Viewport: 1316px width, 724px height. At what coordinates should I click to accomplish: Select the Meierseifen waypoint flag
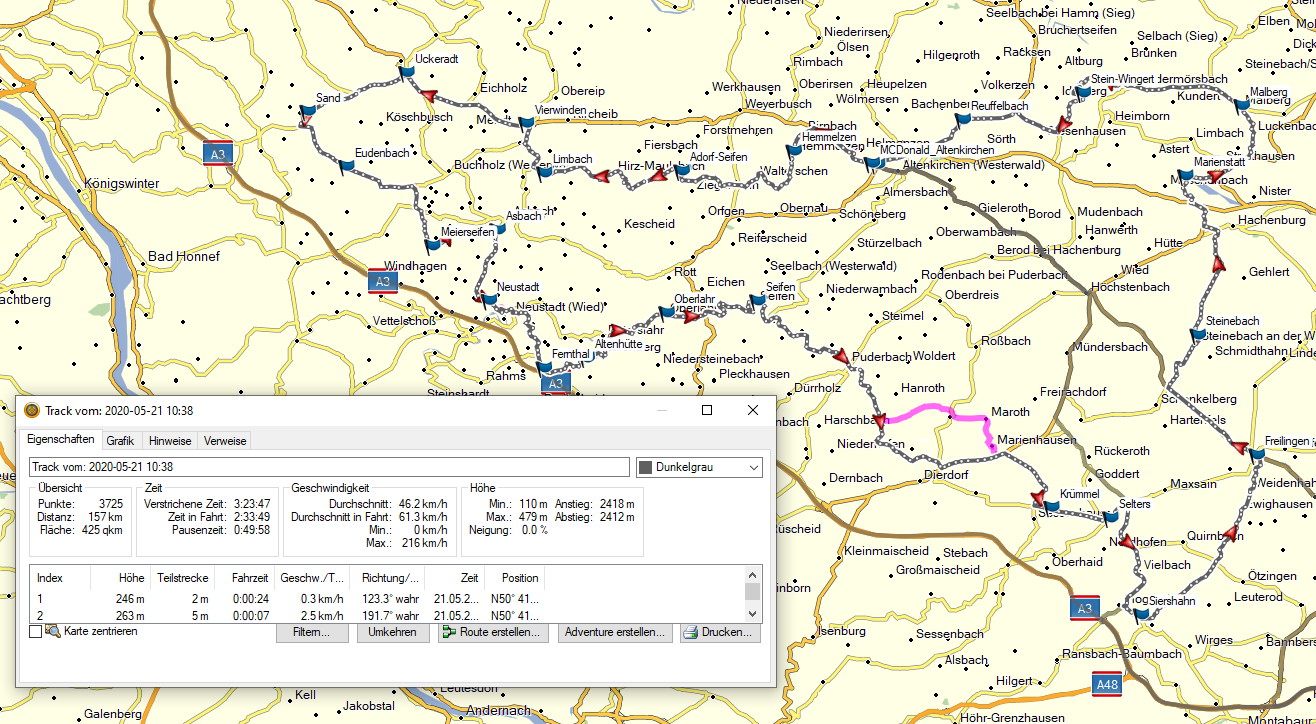tap(433, 244)
